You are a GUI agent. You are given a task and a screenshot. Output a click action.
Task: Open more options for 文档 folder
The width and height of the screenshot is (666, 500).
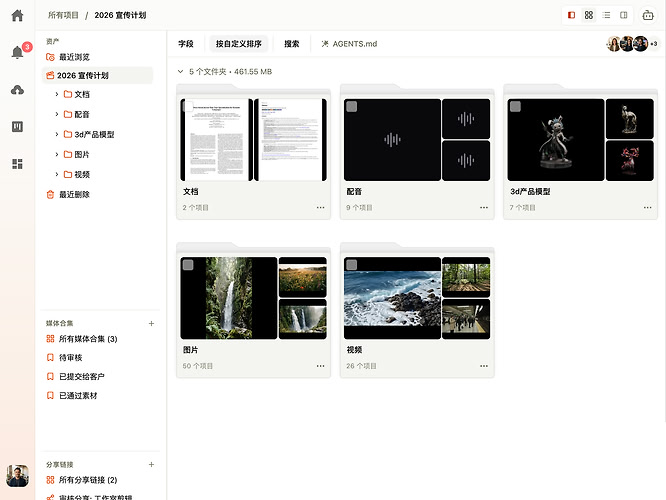320,208
